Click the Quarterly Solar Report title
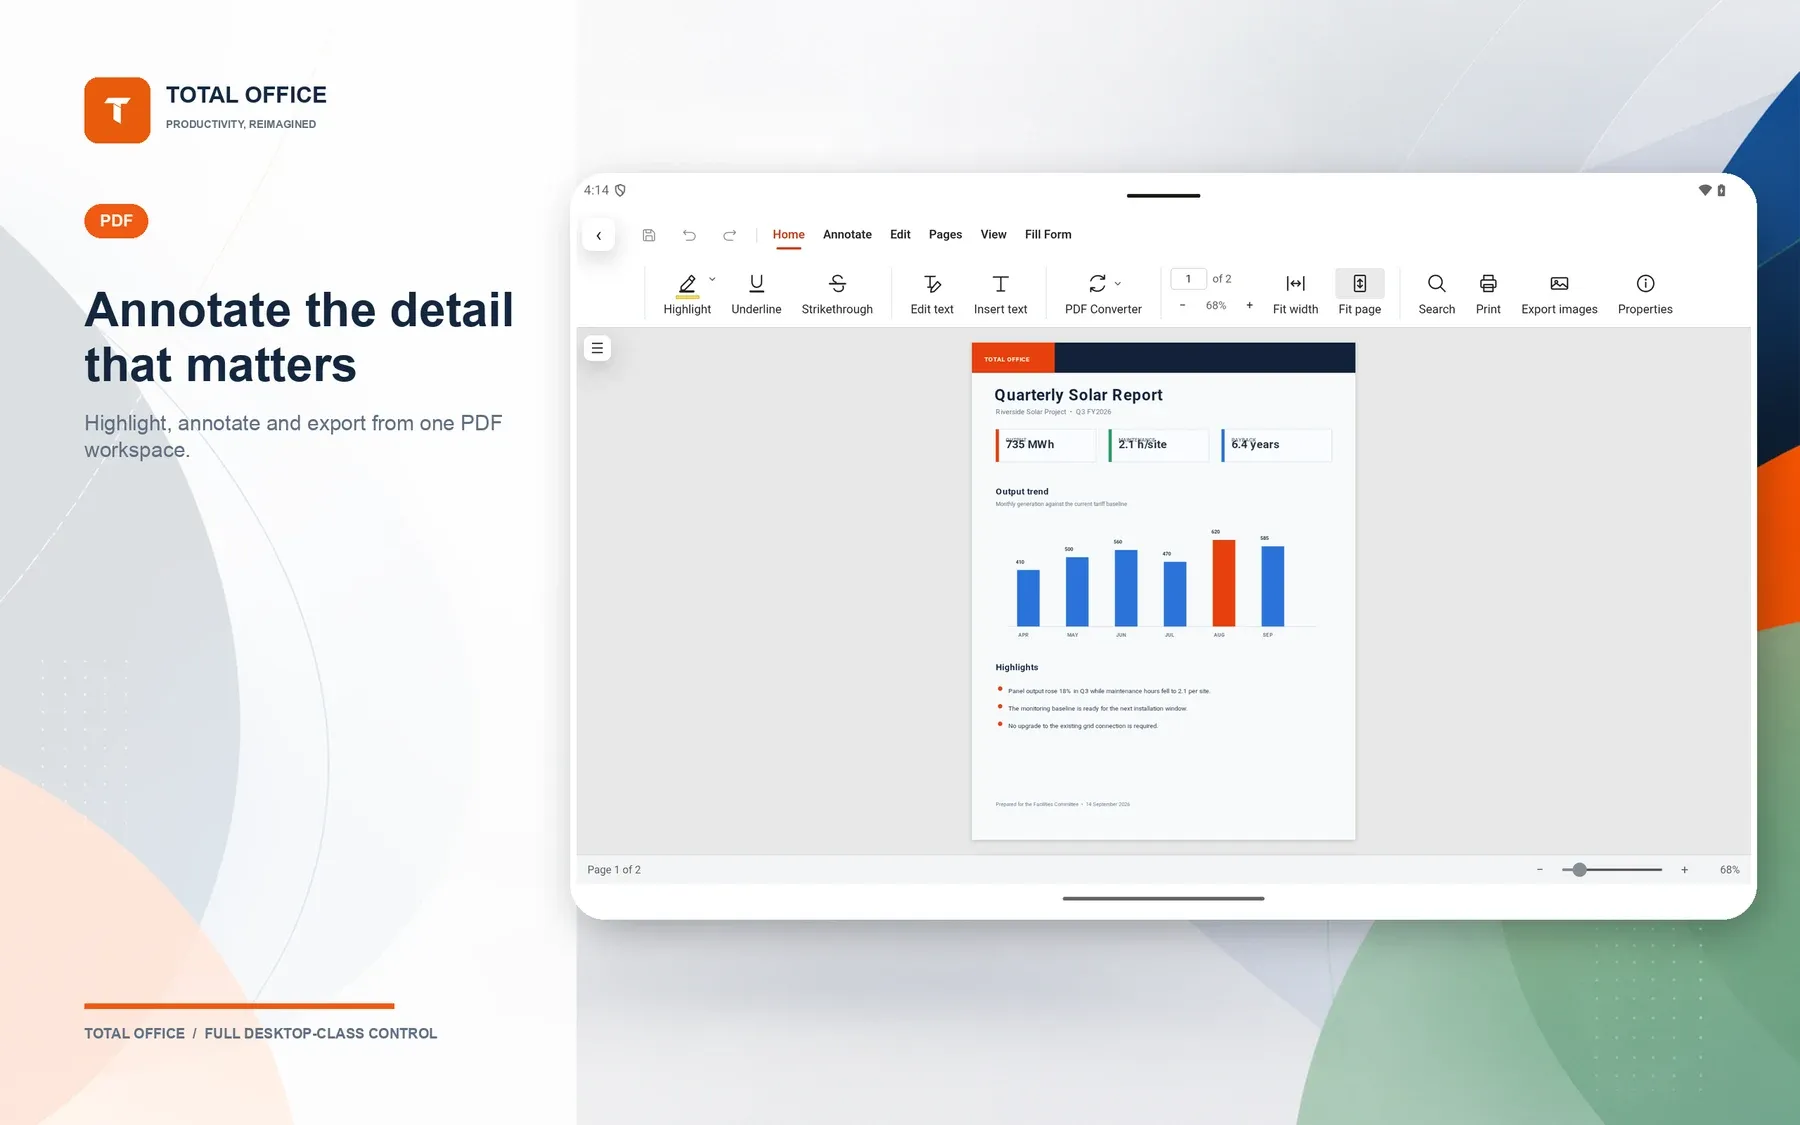The image size is (1800, 1125). [1078, 395]
